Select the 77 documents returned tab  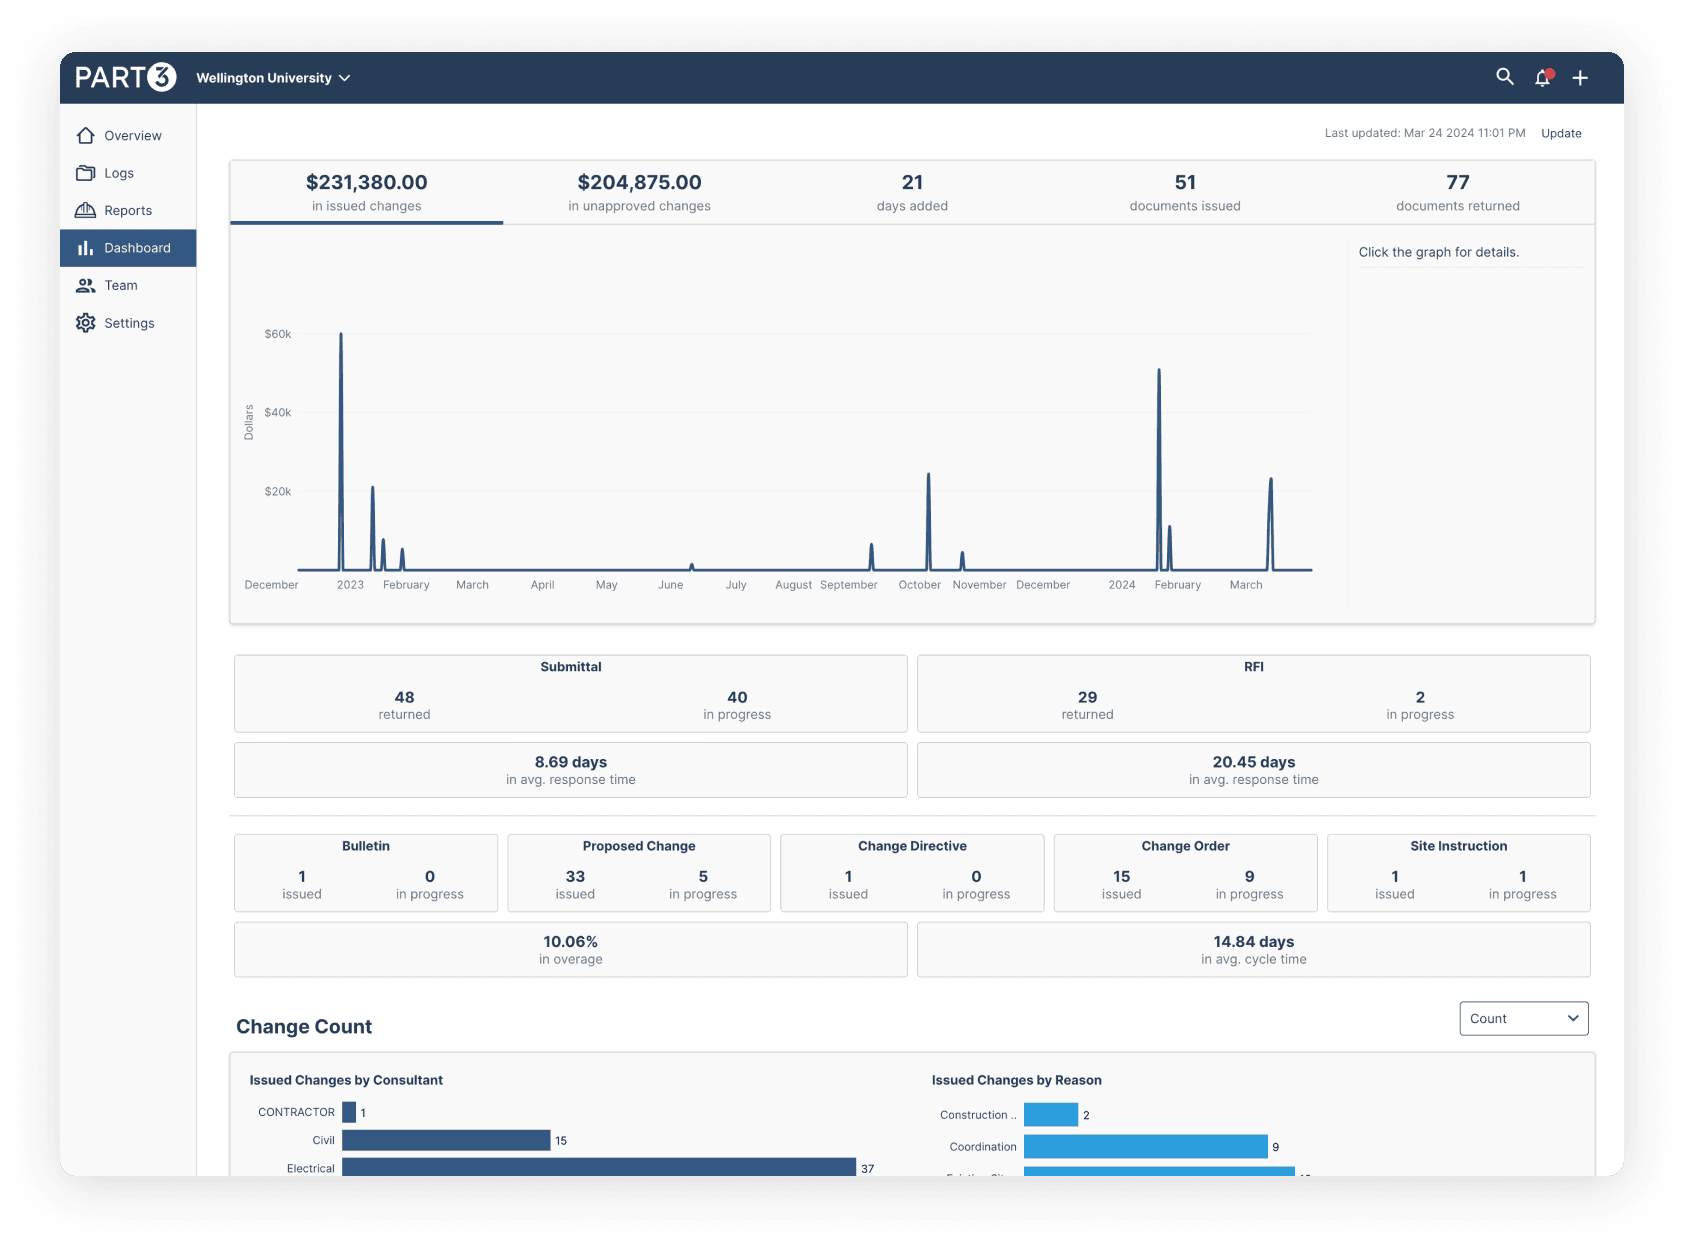pos(1458,192)
